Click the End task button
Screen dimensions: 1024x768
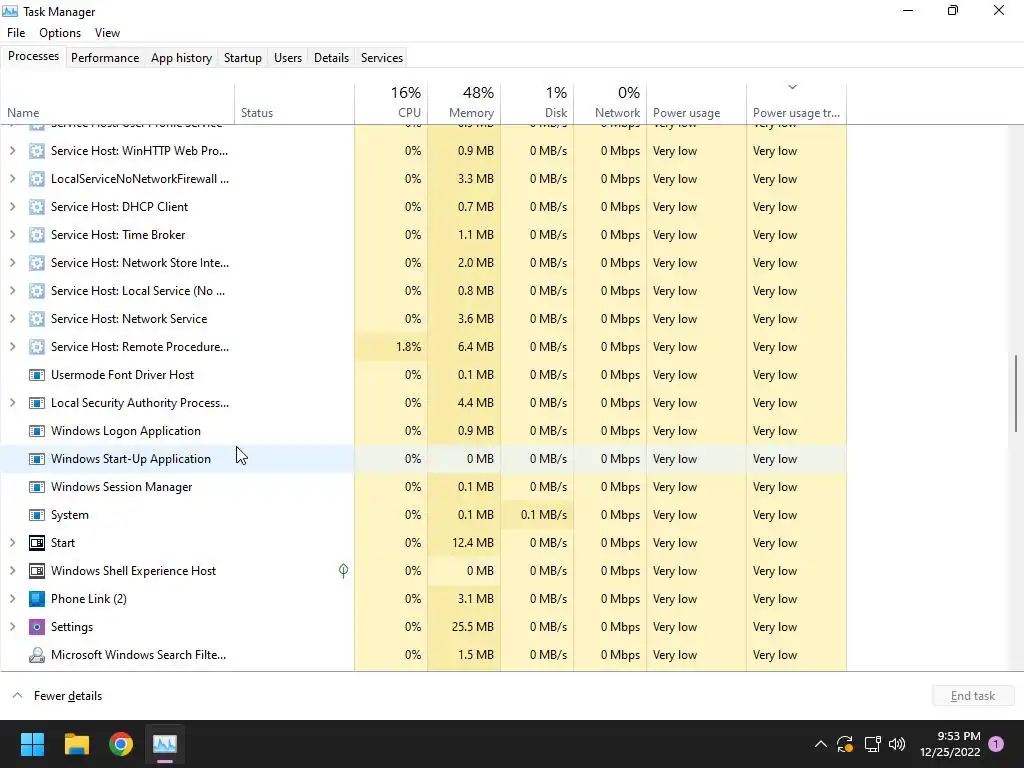(973, 696)
